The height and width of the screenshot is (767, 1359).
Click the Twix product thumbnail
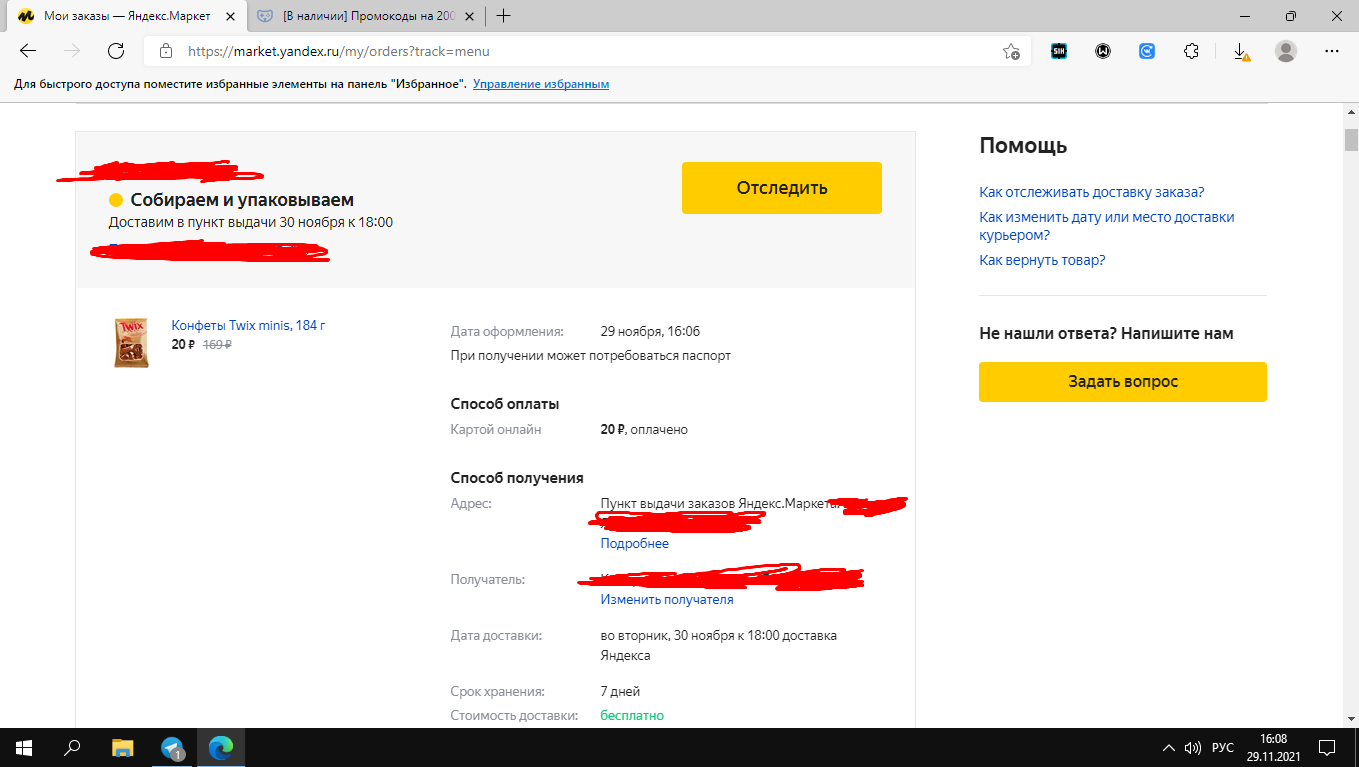click(131, 342)
